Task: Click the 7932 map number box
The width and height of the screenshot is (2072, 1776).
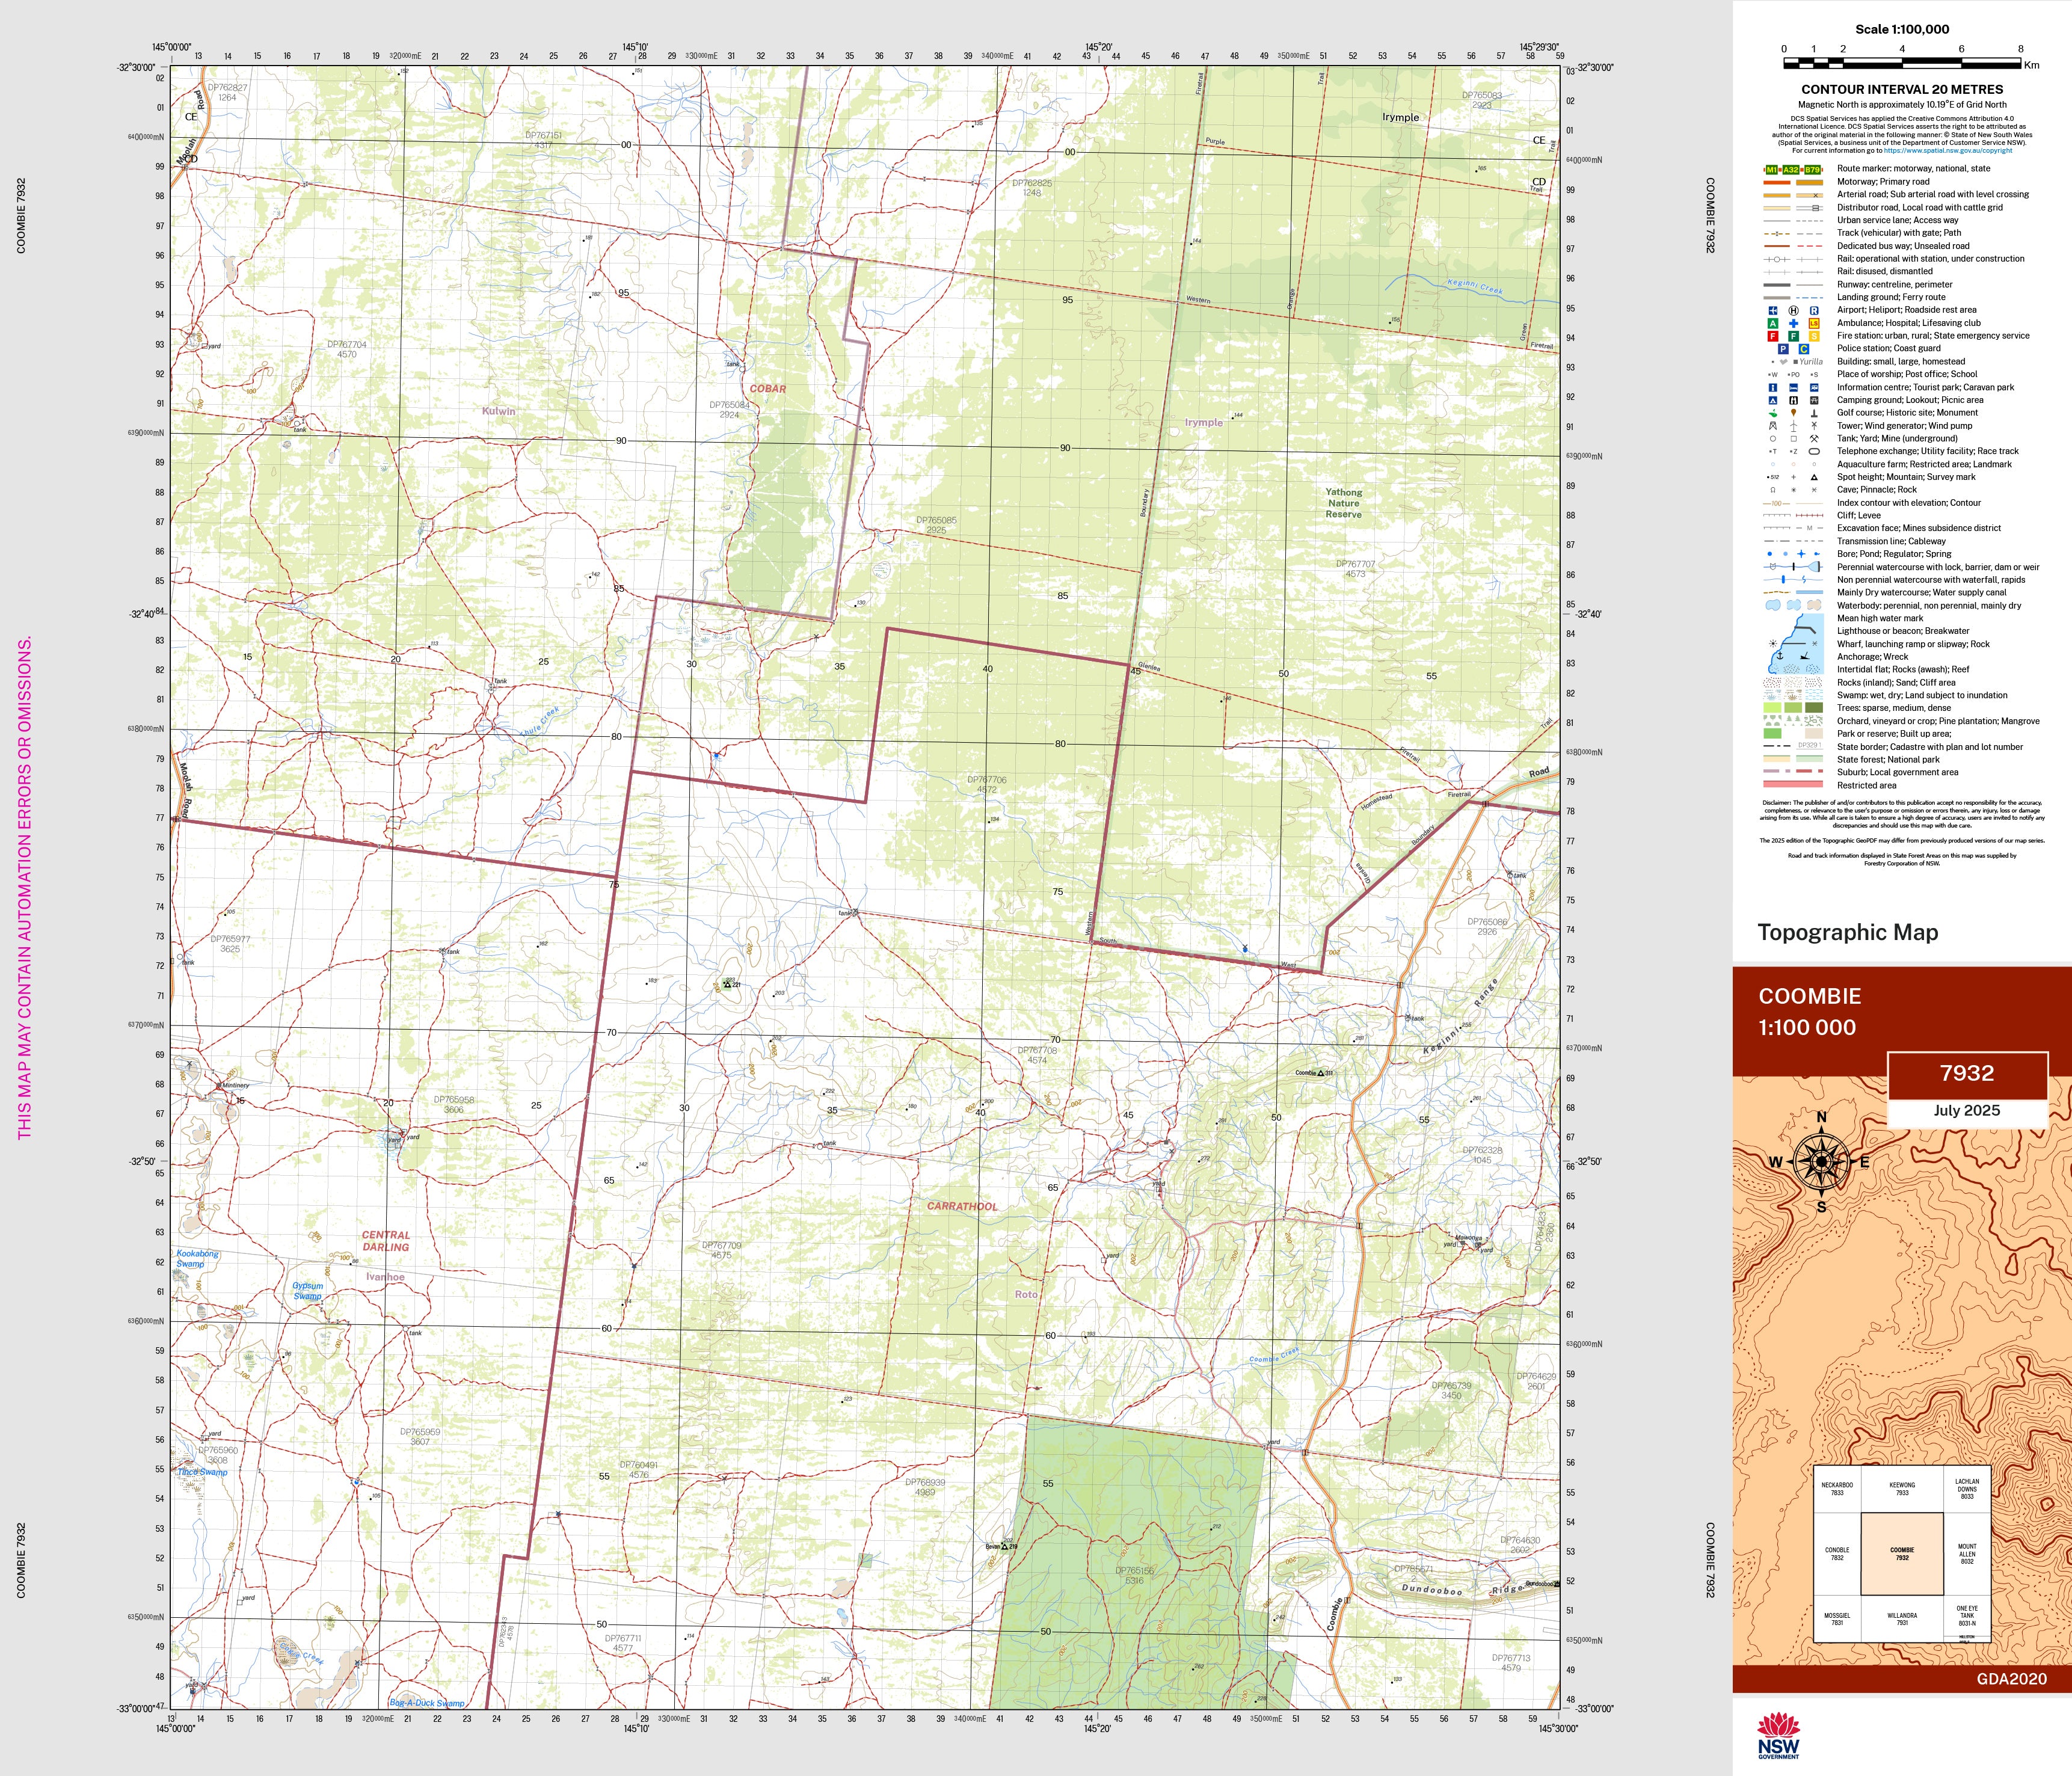Action: pos(1966,1074)
